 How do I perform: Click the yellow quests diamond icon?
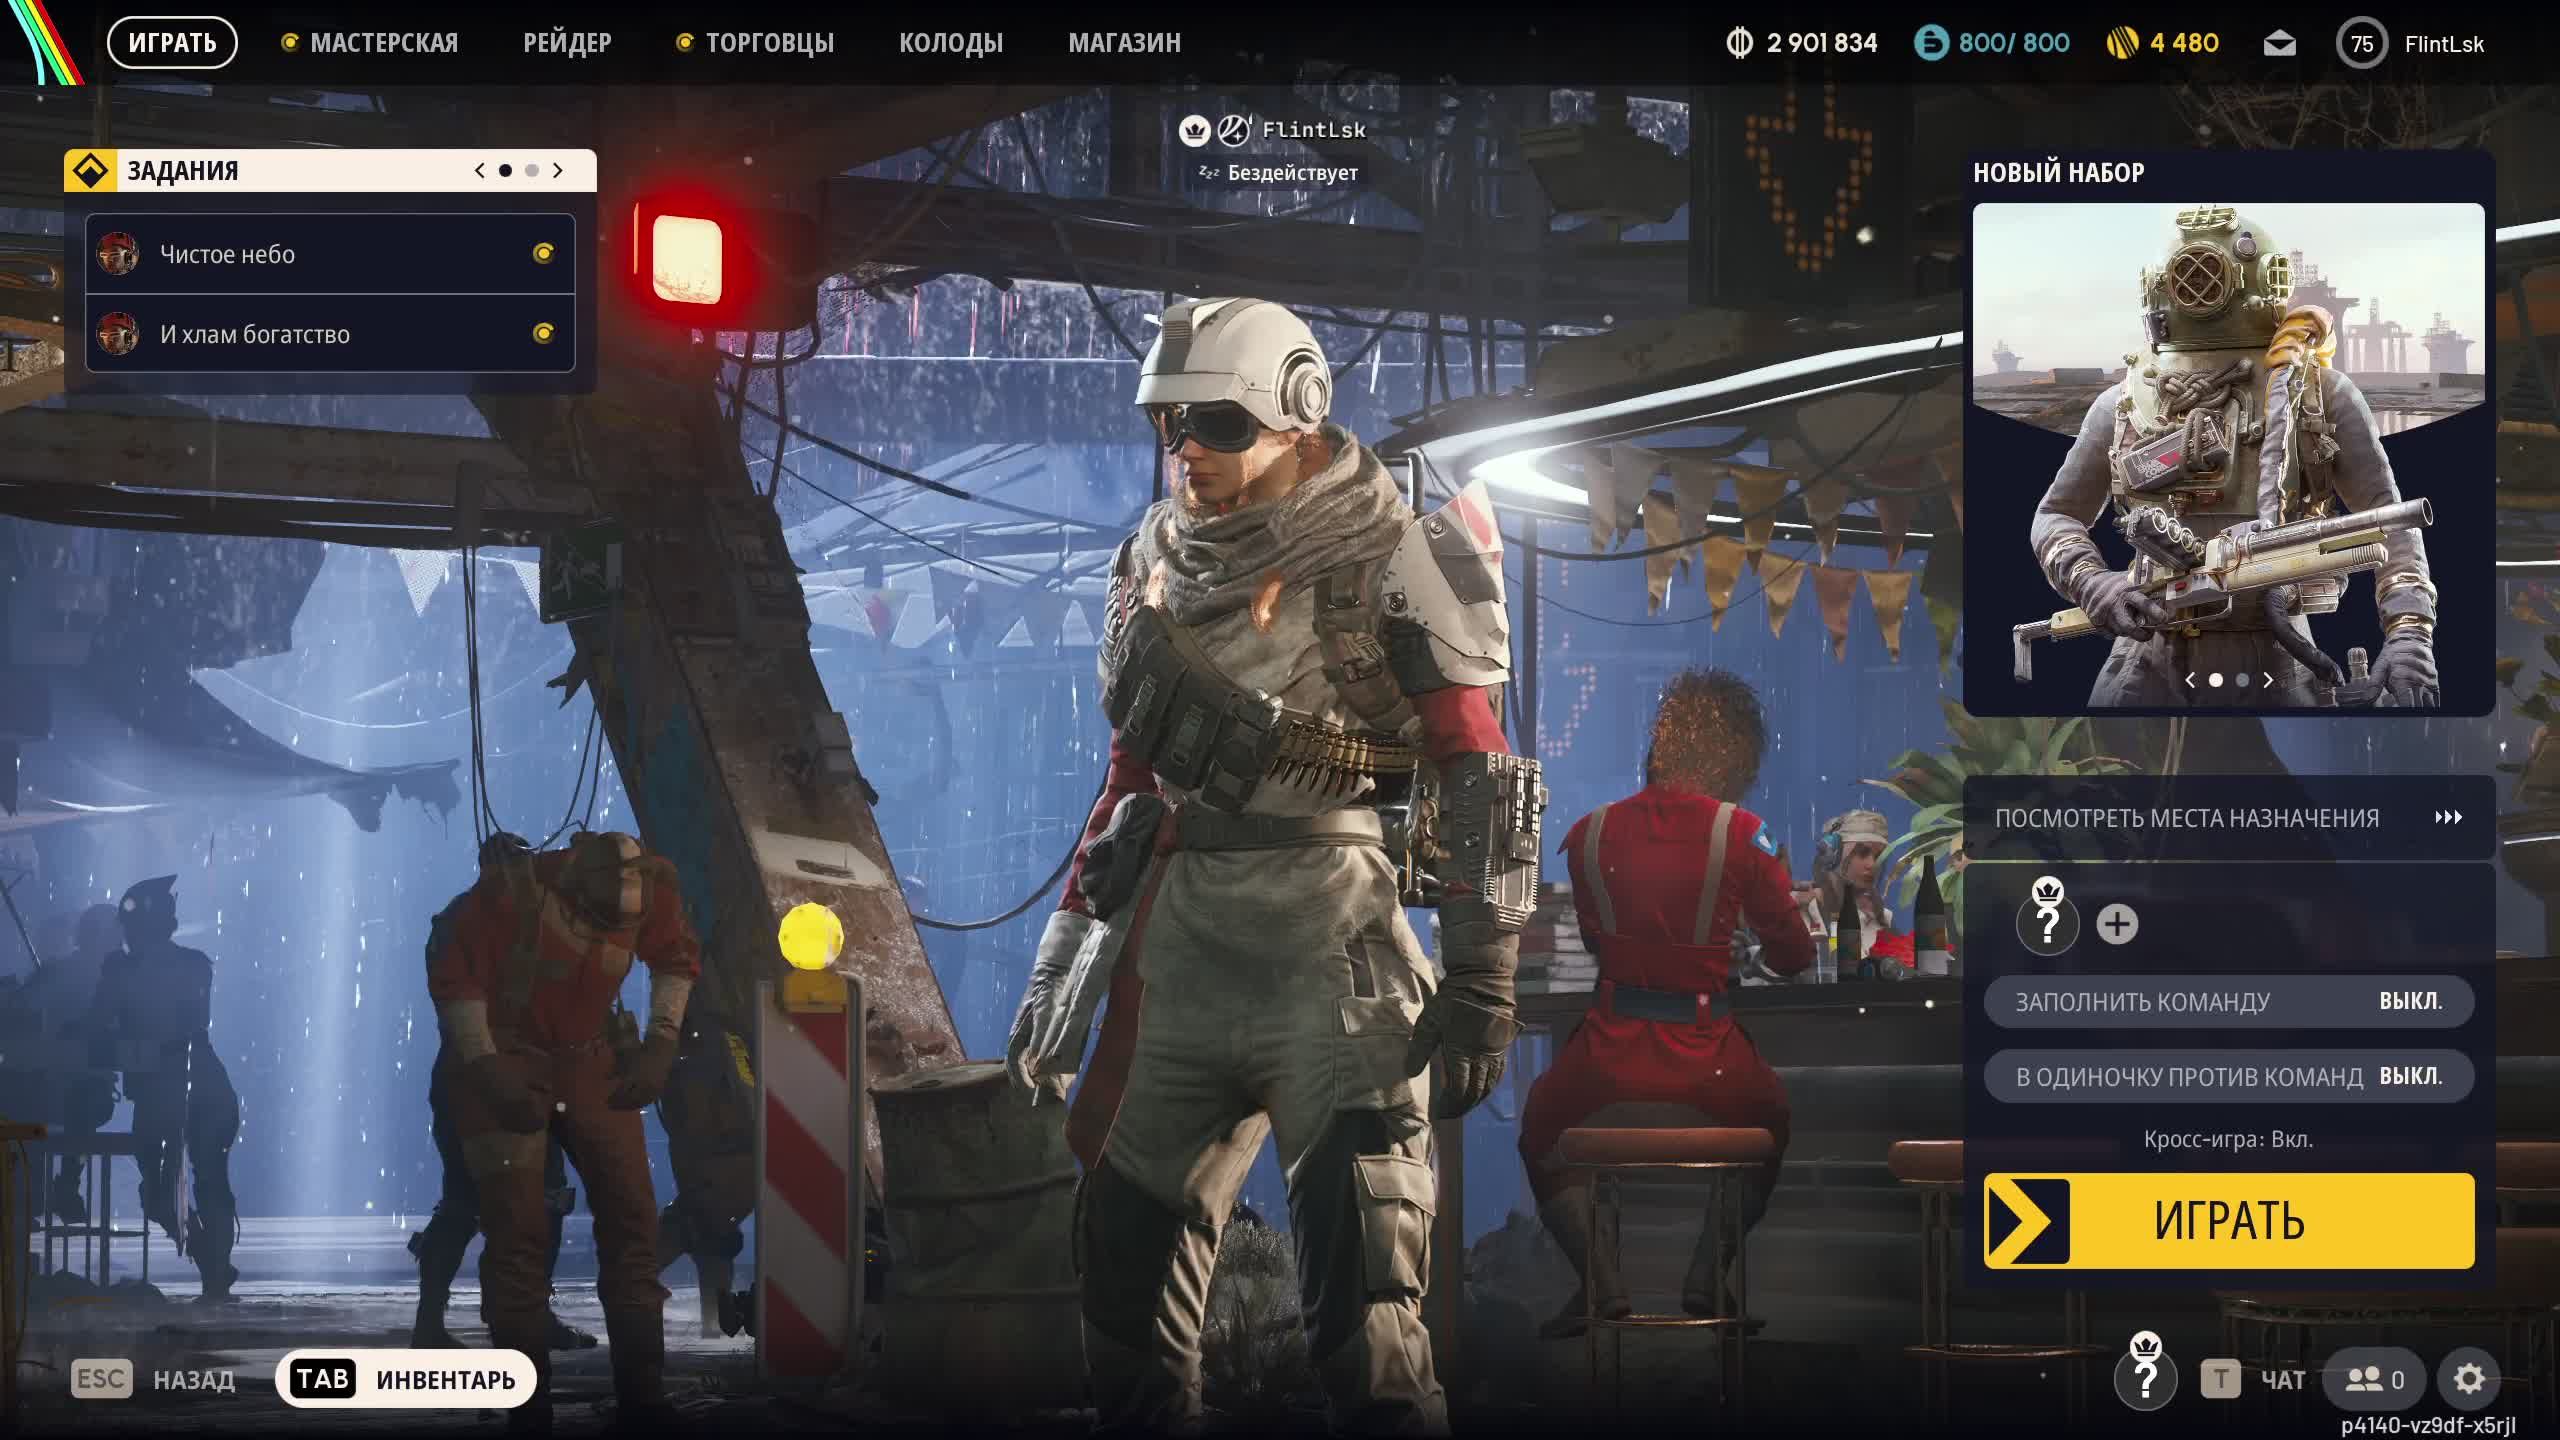(x=91, y=171)
